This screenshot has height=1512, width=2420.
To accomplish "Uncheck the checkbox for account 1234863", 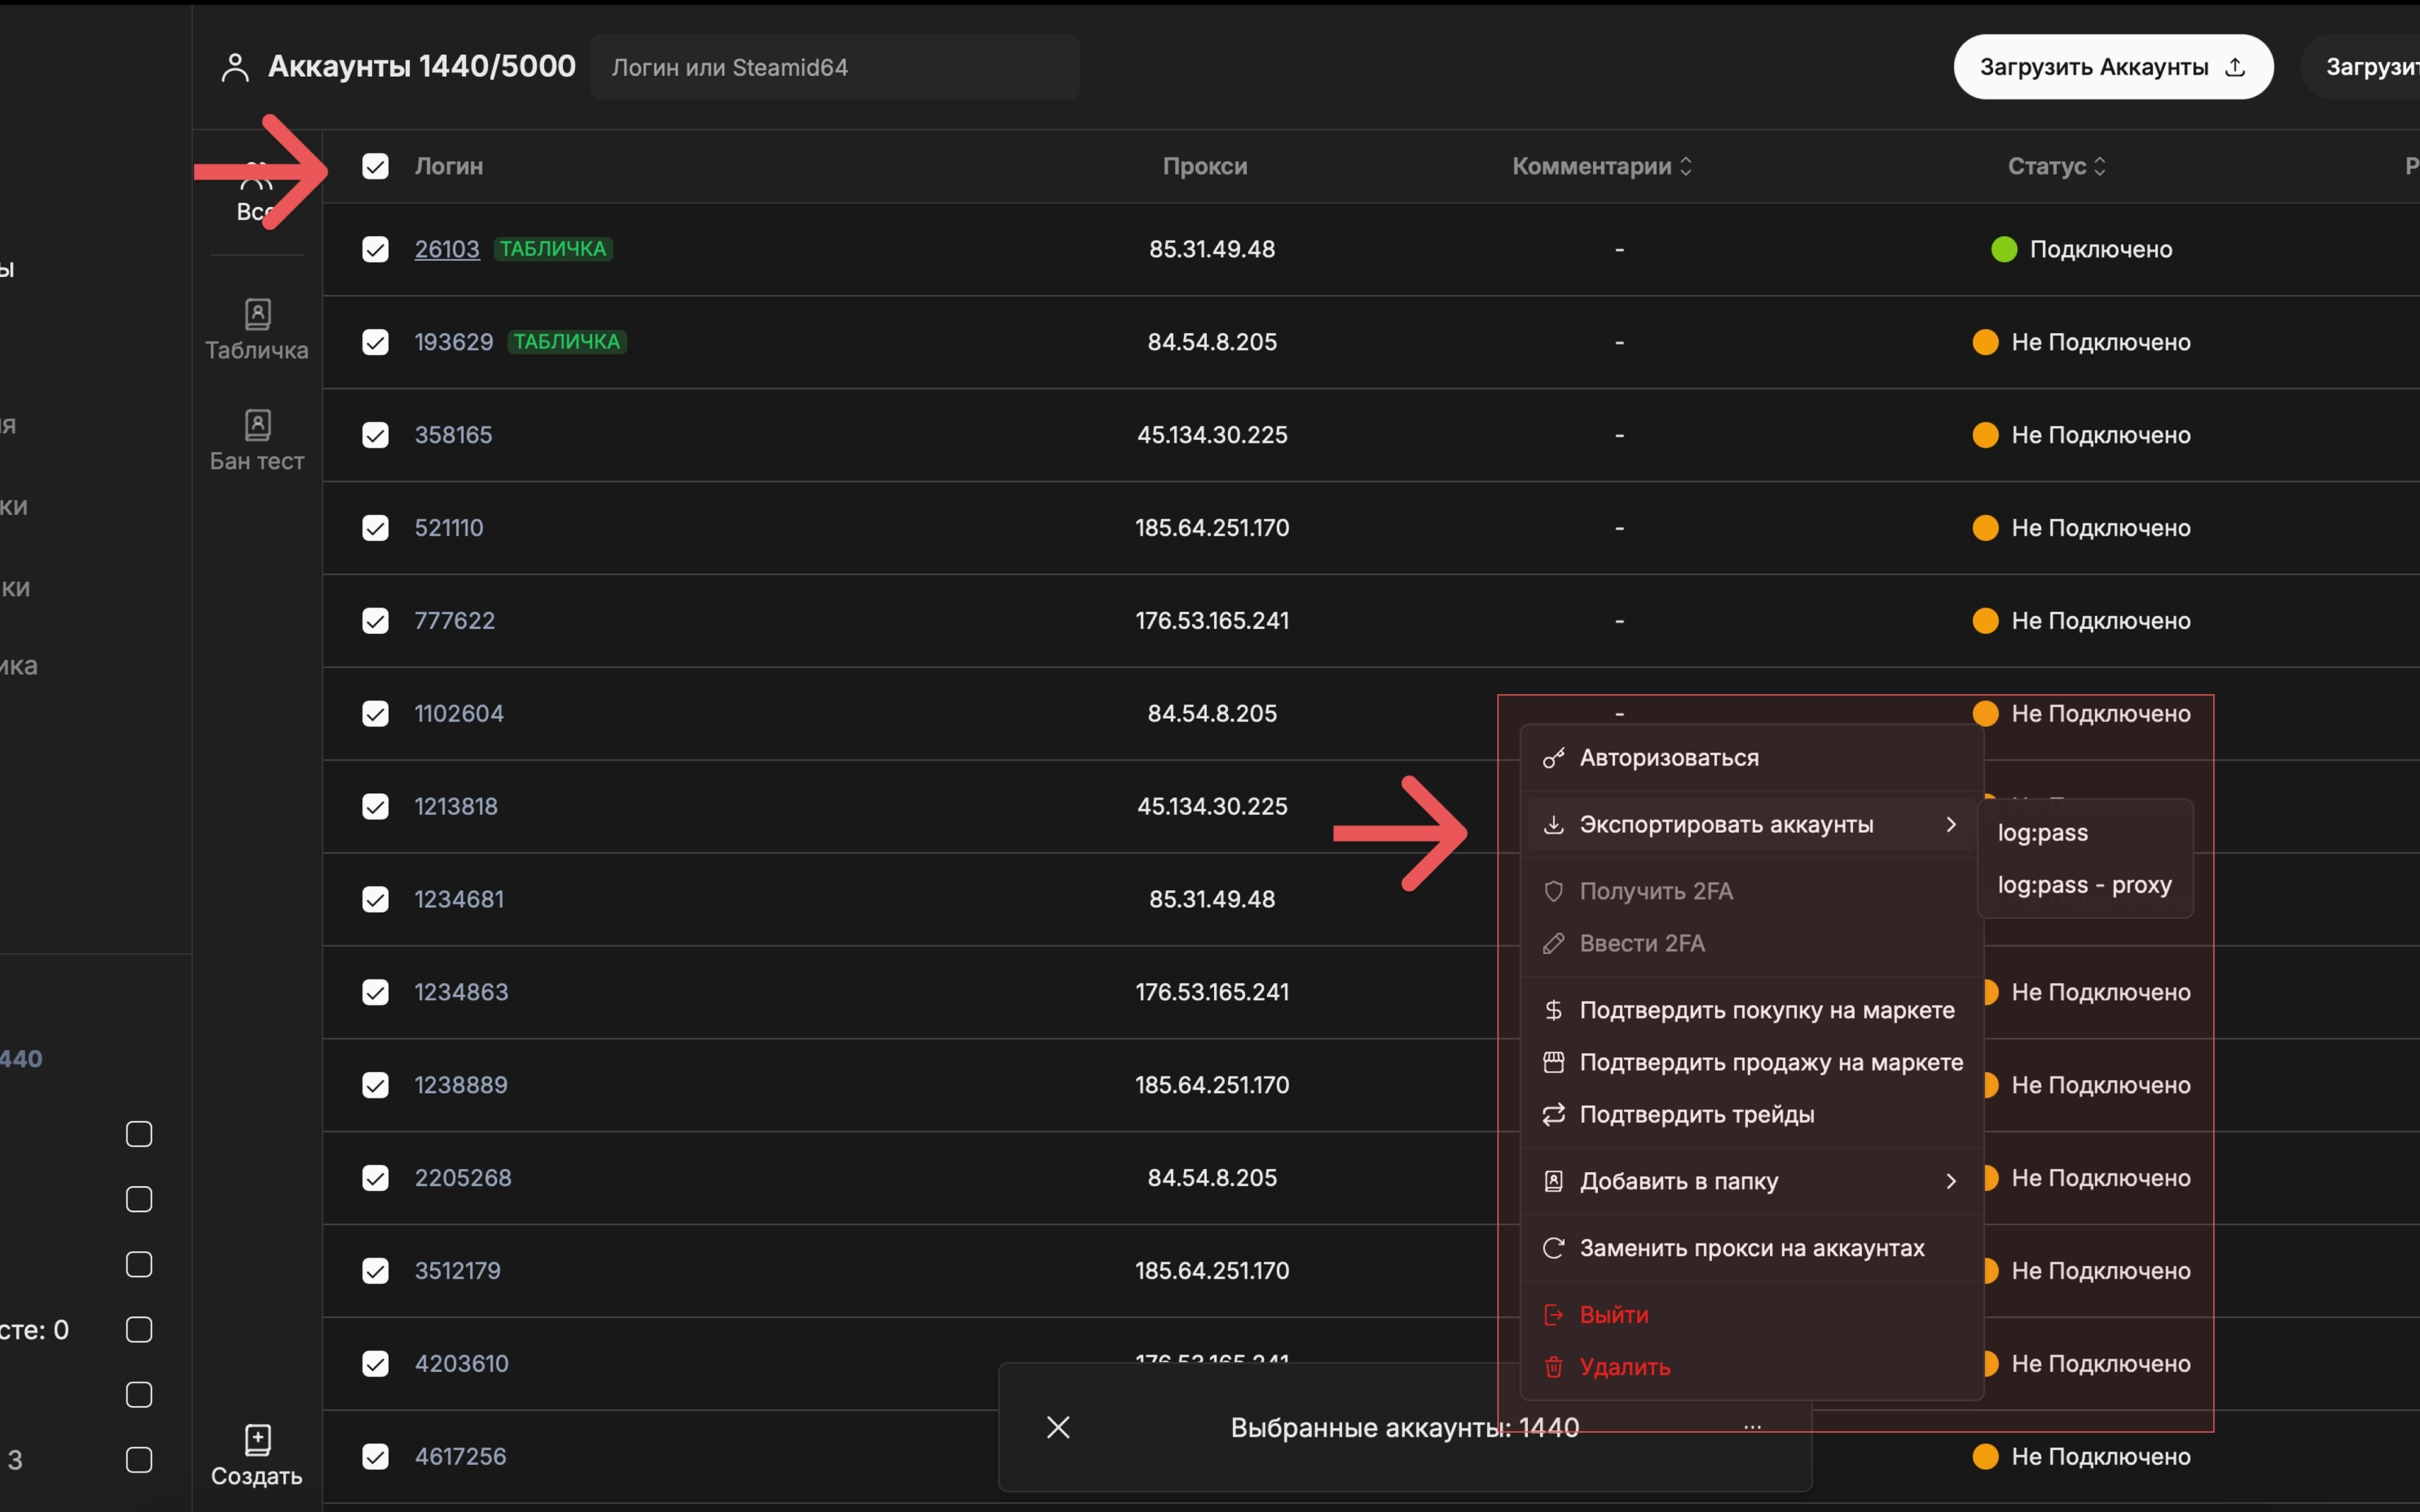I will [x=375, y=992].
